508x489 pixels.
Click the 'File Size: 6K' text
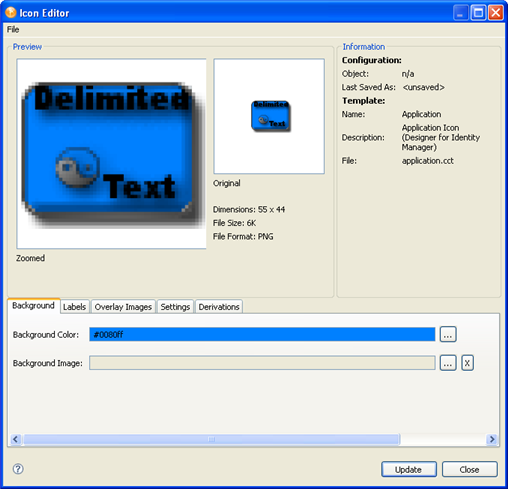tap(234, 223)
